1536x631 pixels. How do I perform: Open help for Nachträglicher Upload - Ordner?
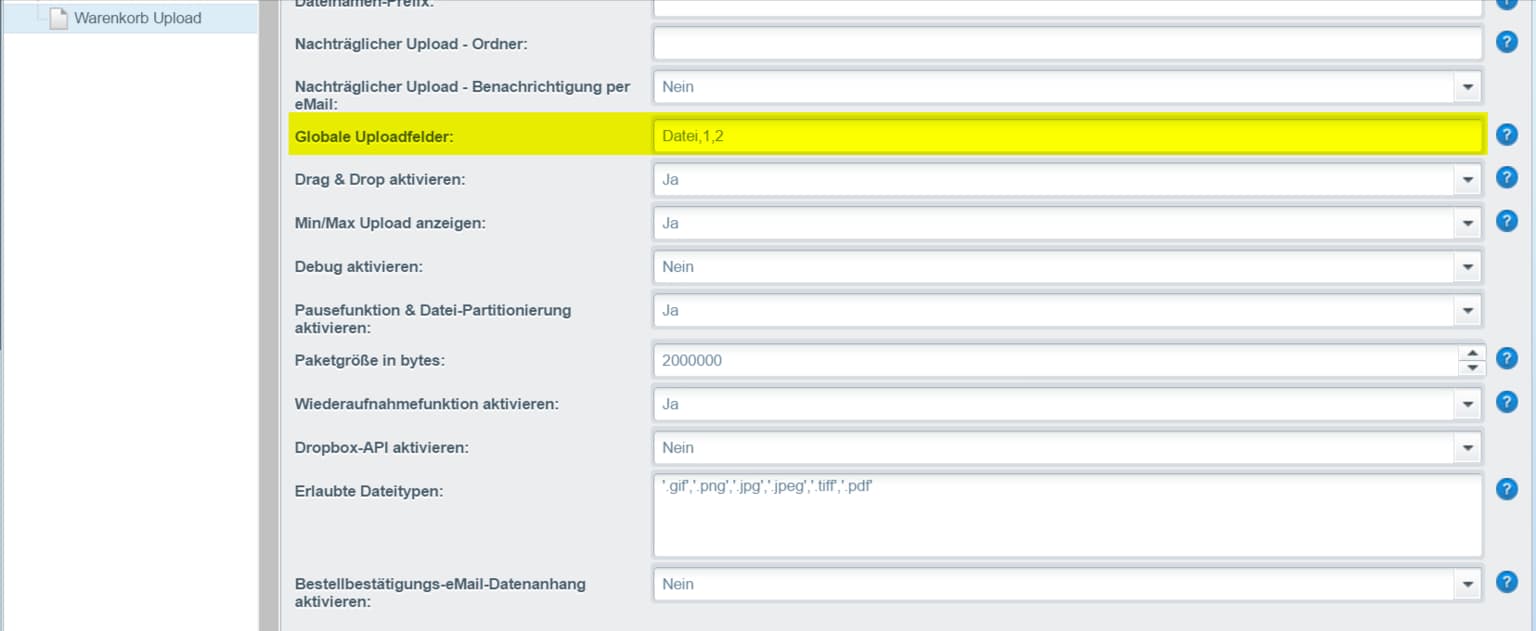(1506, 42)
